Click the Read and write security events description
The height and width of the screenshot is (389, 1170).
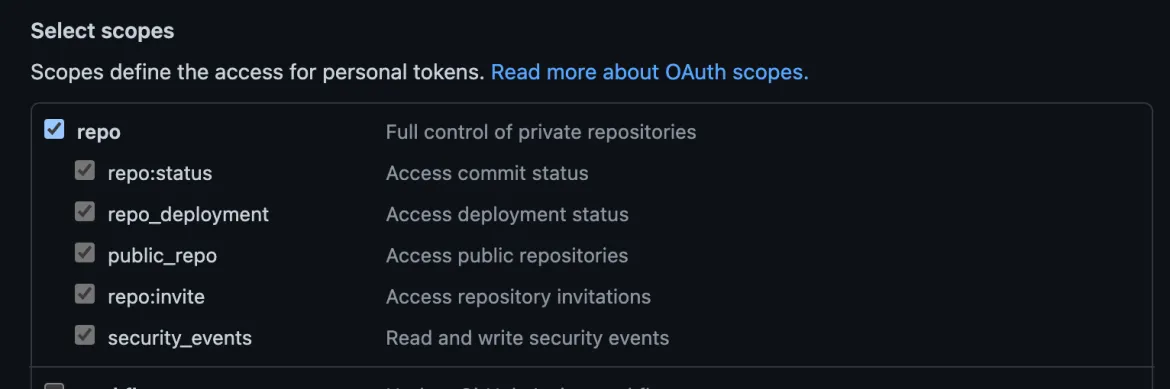pyautogui.click(x=528, y=338)
